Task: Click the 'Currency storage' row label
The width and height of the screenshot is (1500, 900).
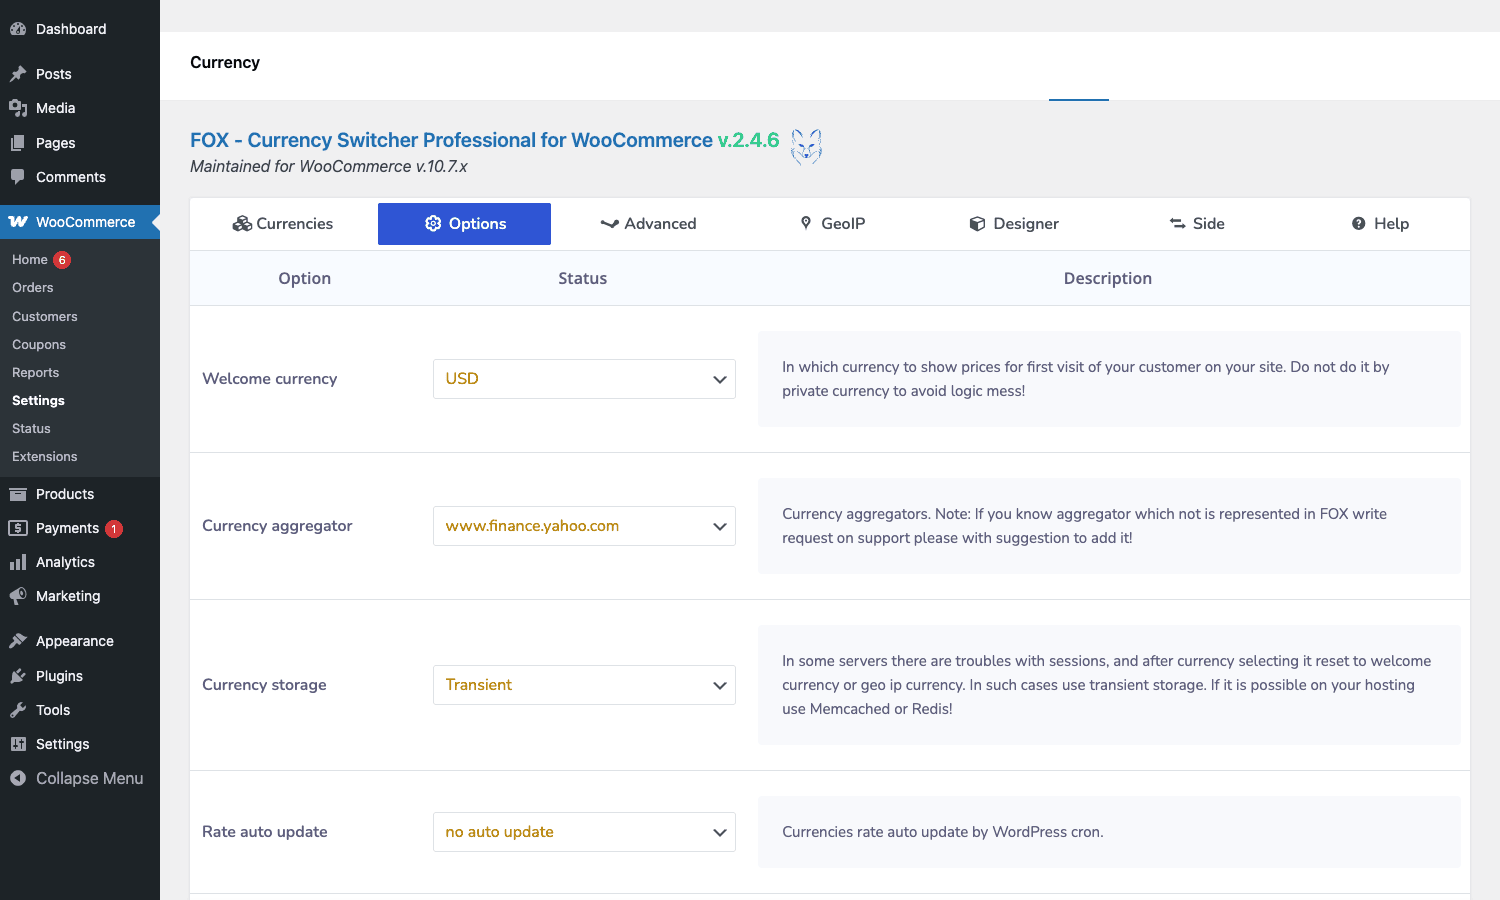Action: [x=264, y=685]
